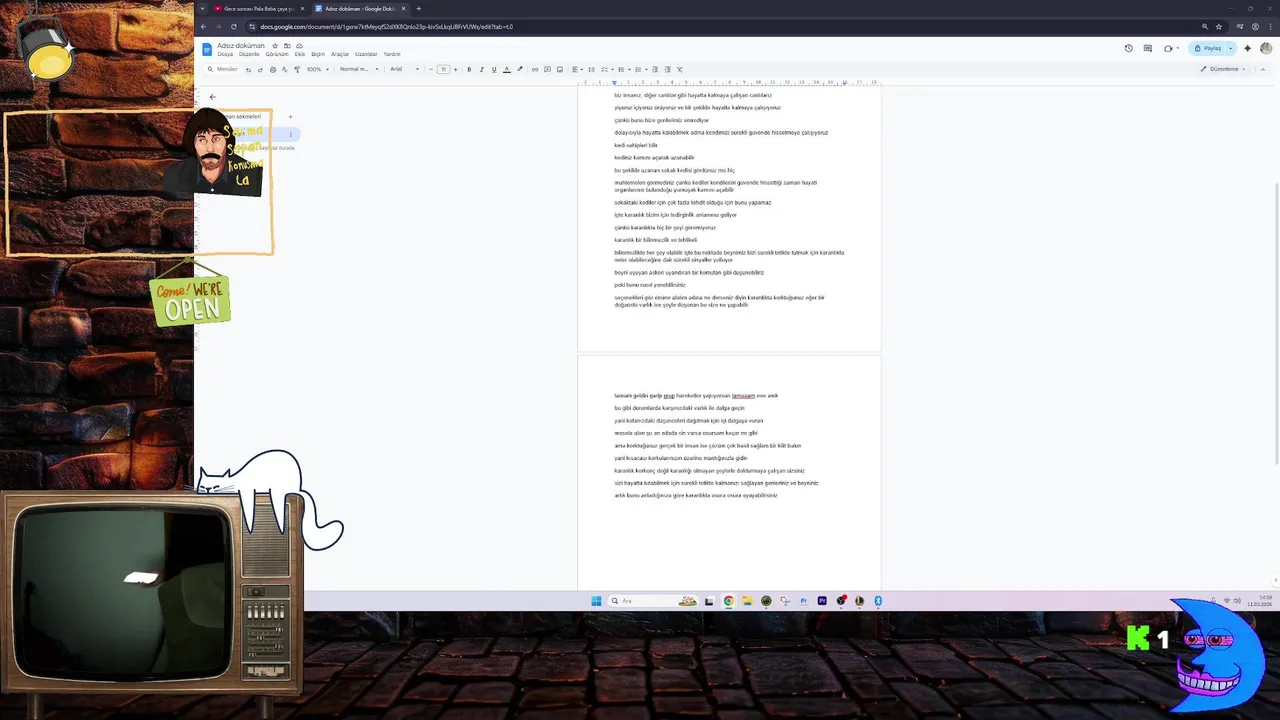The image size is (1280, 720).
Task: Click the clear formatting icon
Action: pyautogui.click(x=680, y=69)
